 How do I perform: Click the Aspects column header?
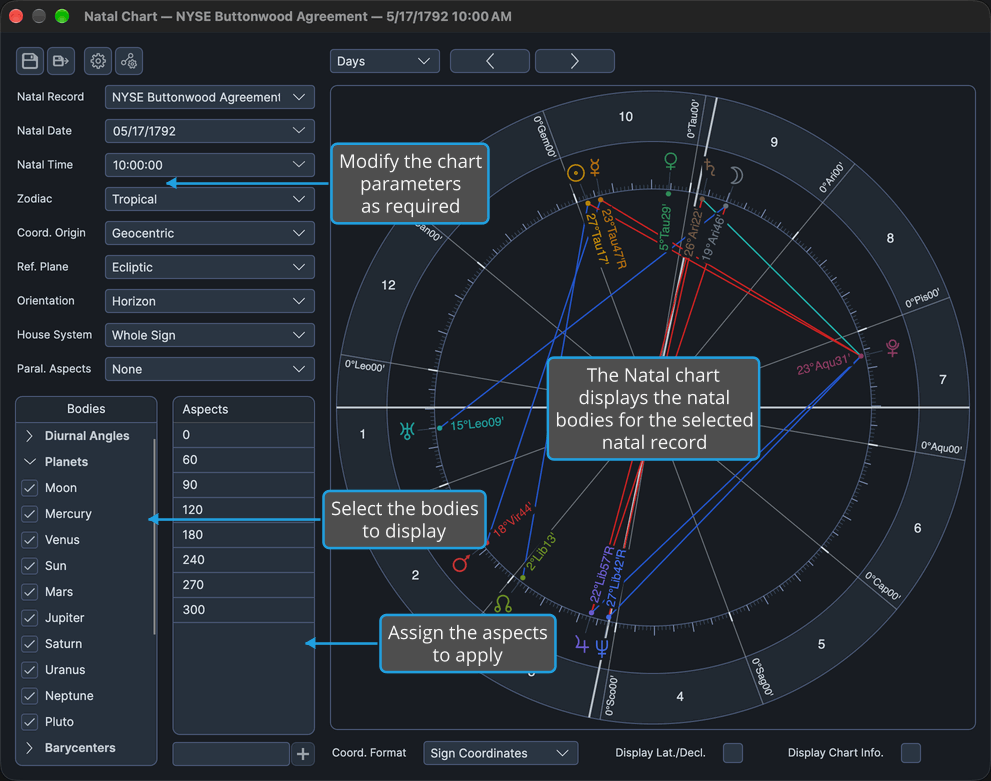click(243, 409)
